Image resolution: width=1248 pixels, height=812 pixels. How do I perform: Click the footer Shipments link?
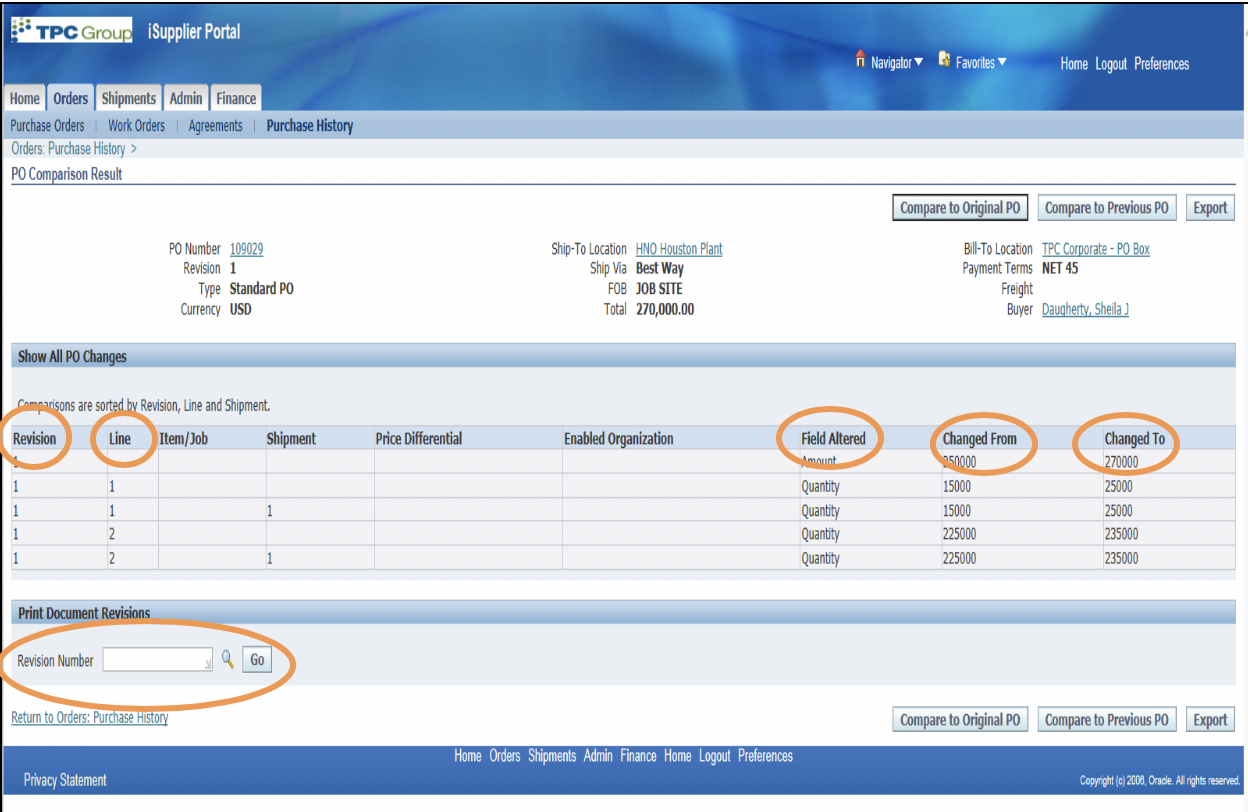(x=552, y=756)
